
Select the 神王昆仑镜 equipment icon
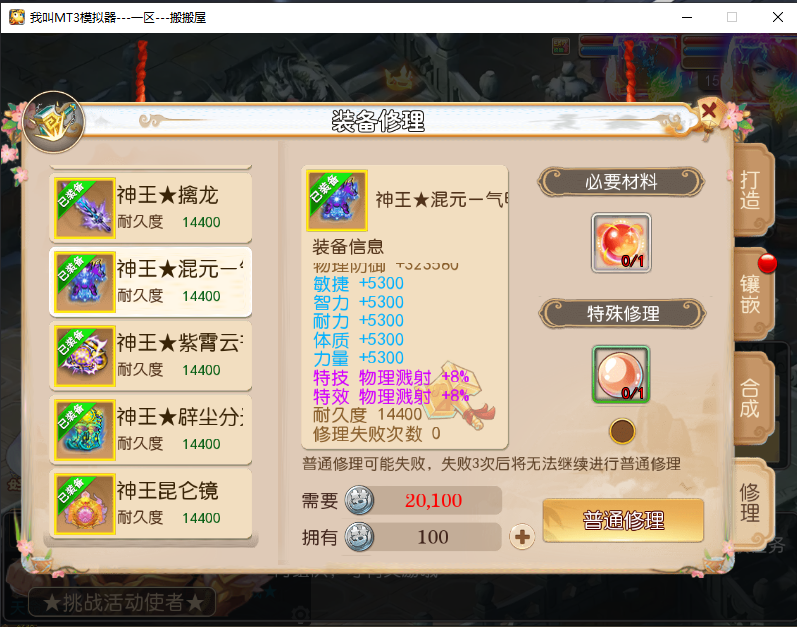[85, 504]
